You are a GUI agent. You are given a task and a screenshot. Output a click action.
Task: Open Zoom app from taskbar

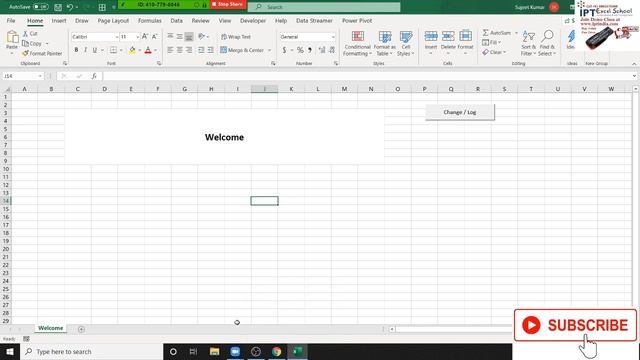235,351
